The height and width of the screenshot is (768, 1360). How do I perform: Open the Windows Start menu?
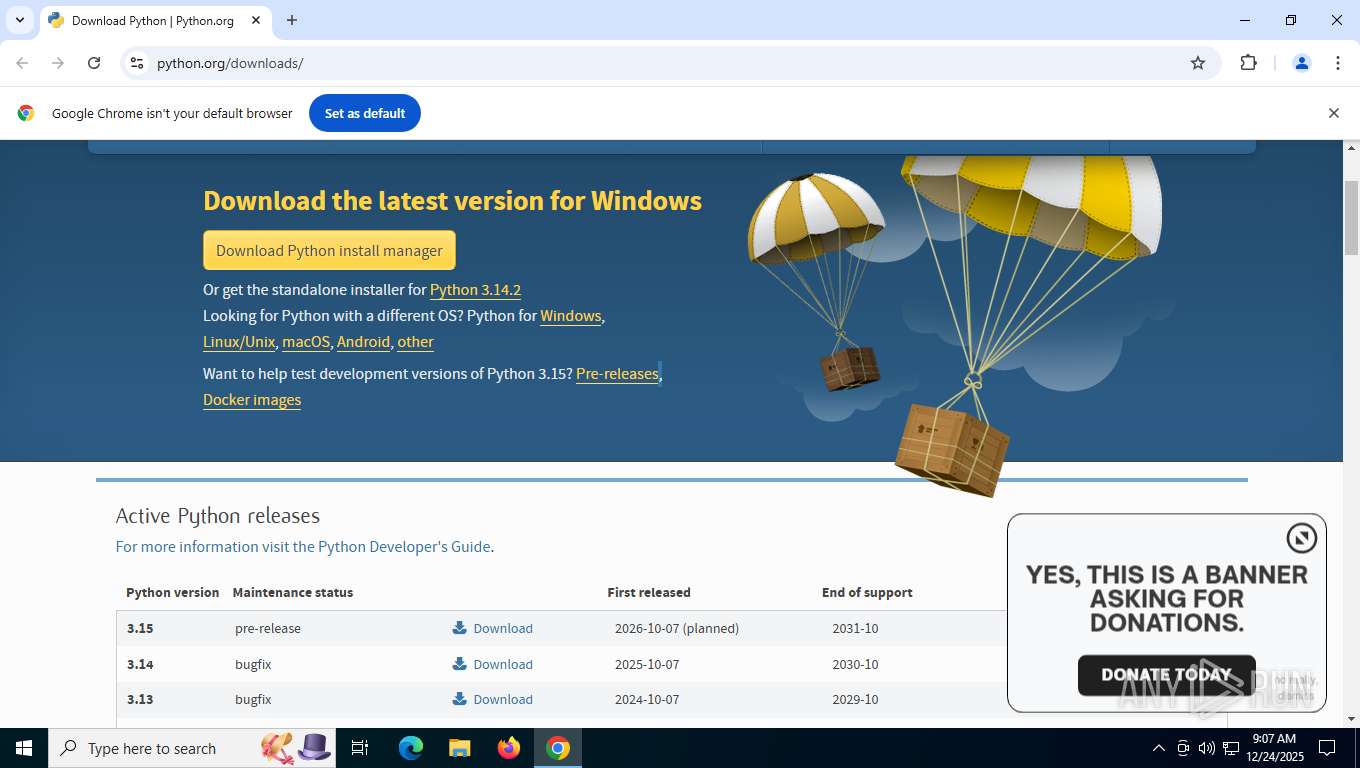click(x=24, y=748)
